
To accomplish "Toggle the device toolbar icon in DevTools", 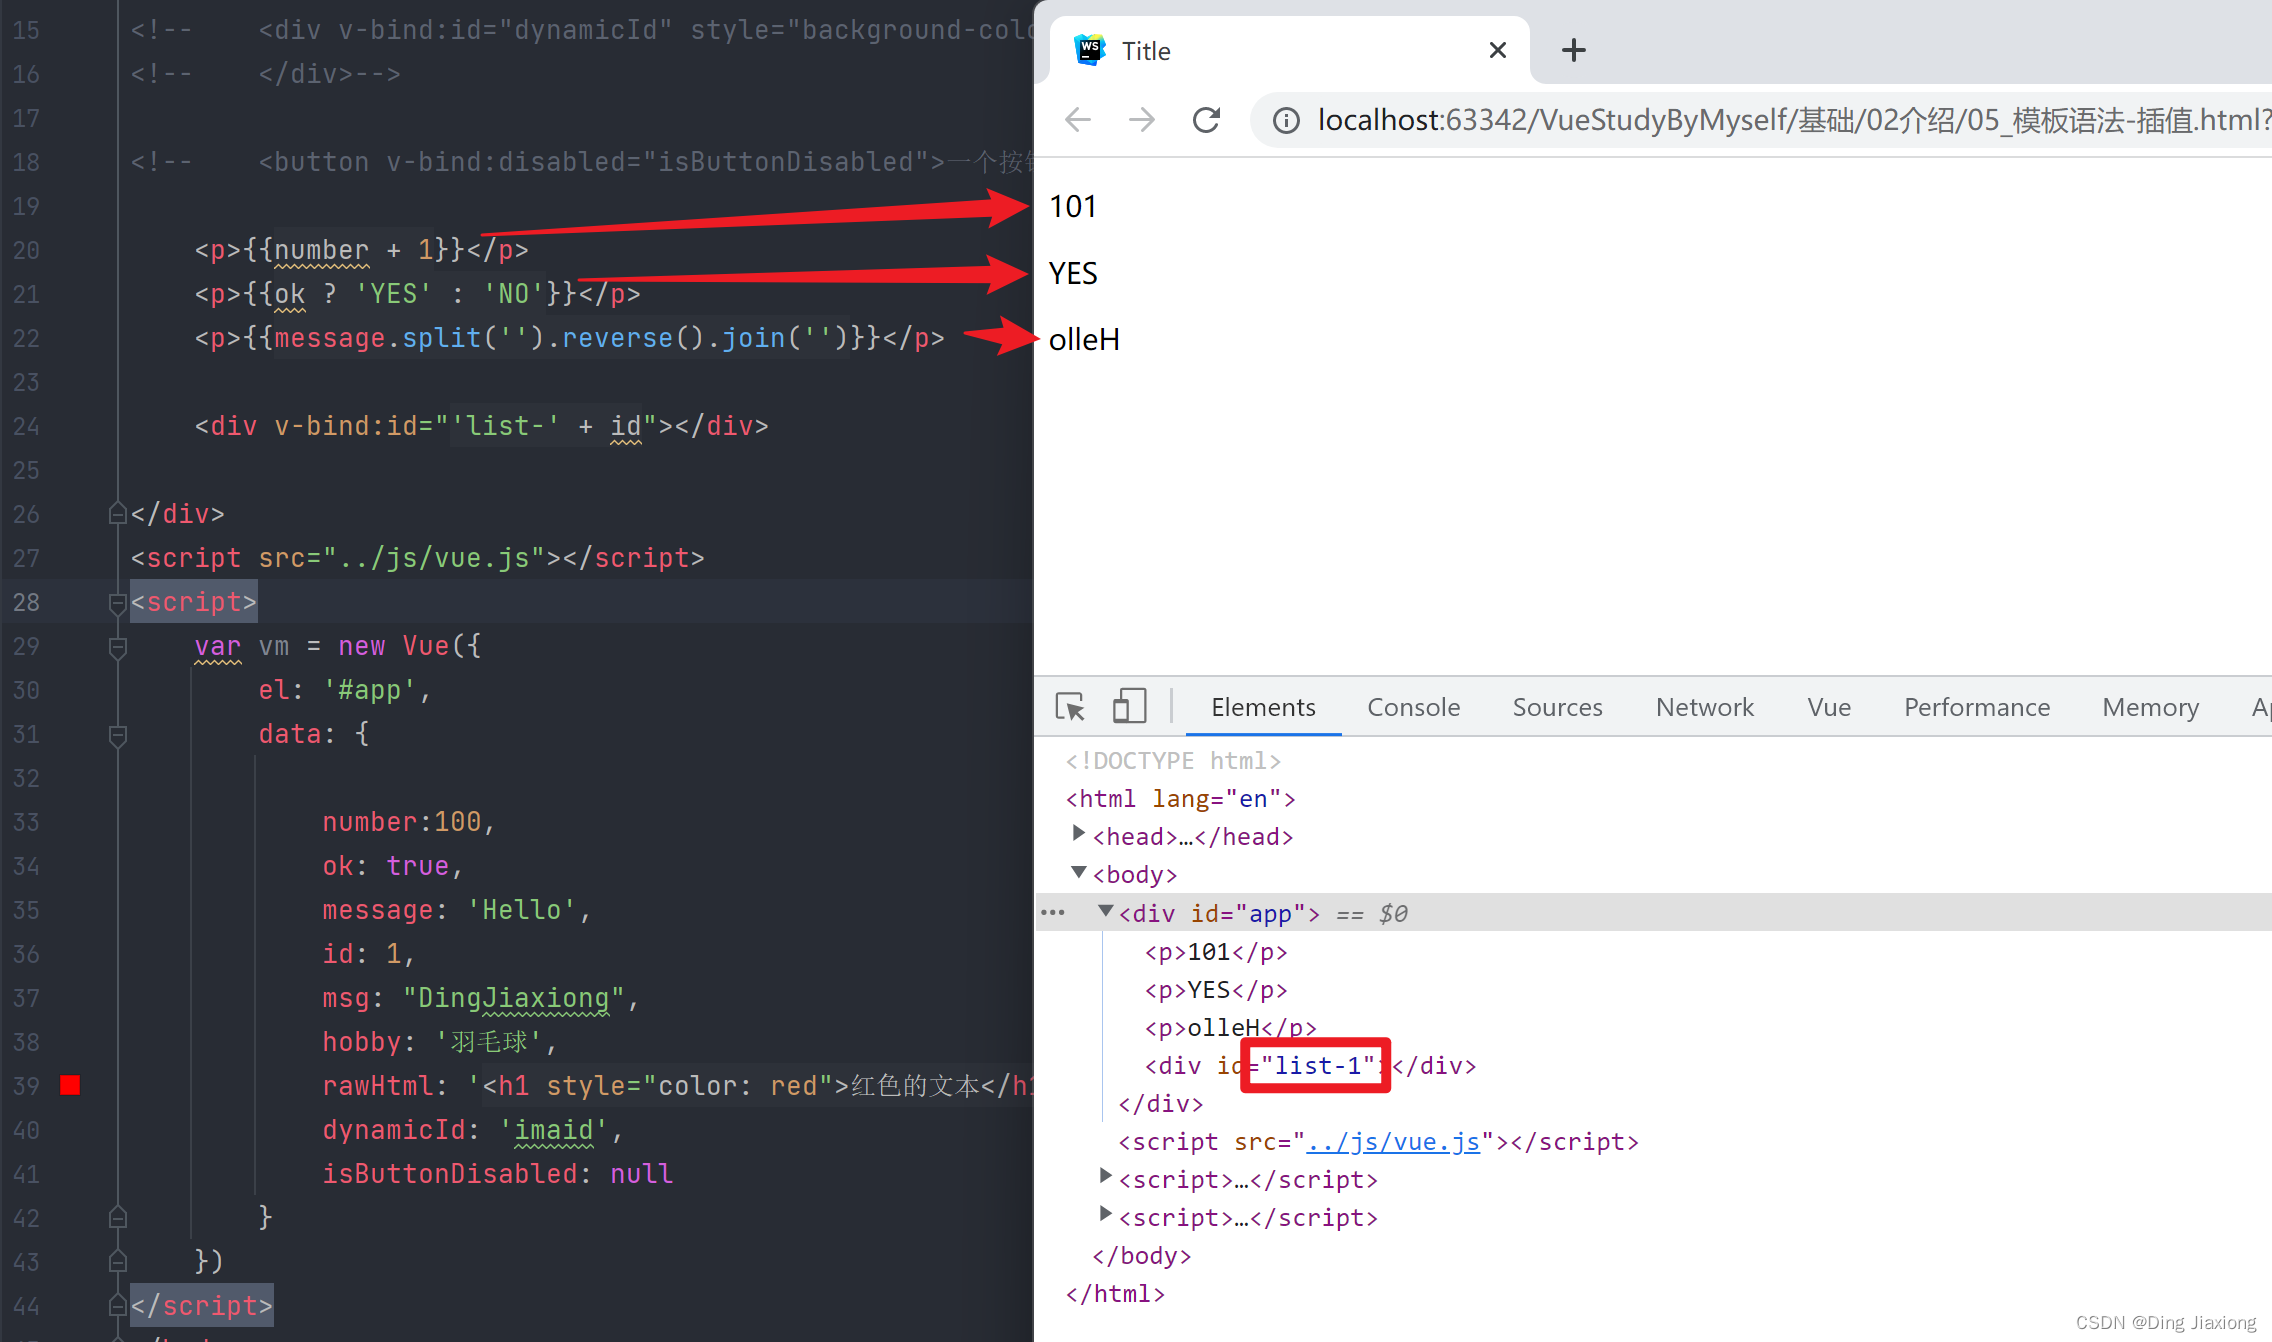I will [1129, 706].
